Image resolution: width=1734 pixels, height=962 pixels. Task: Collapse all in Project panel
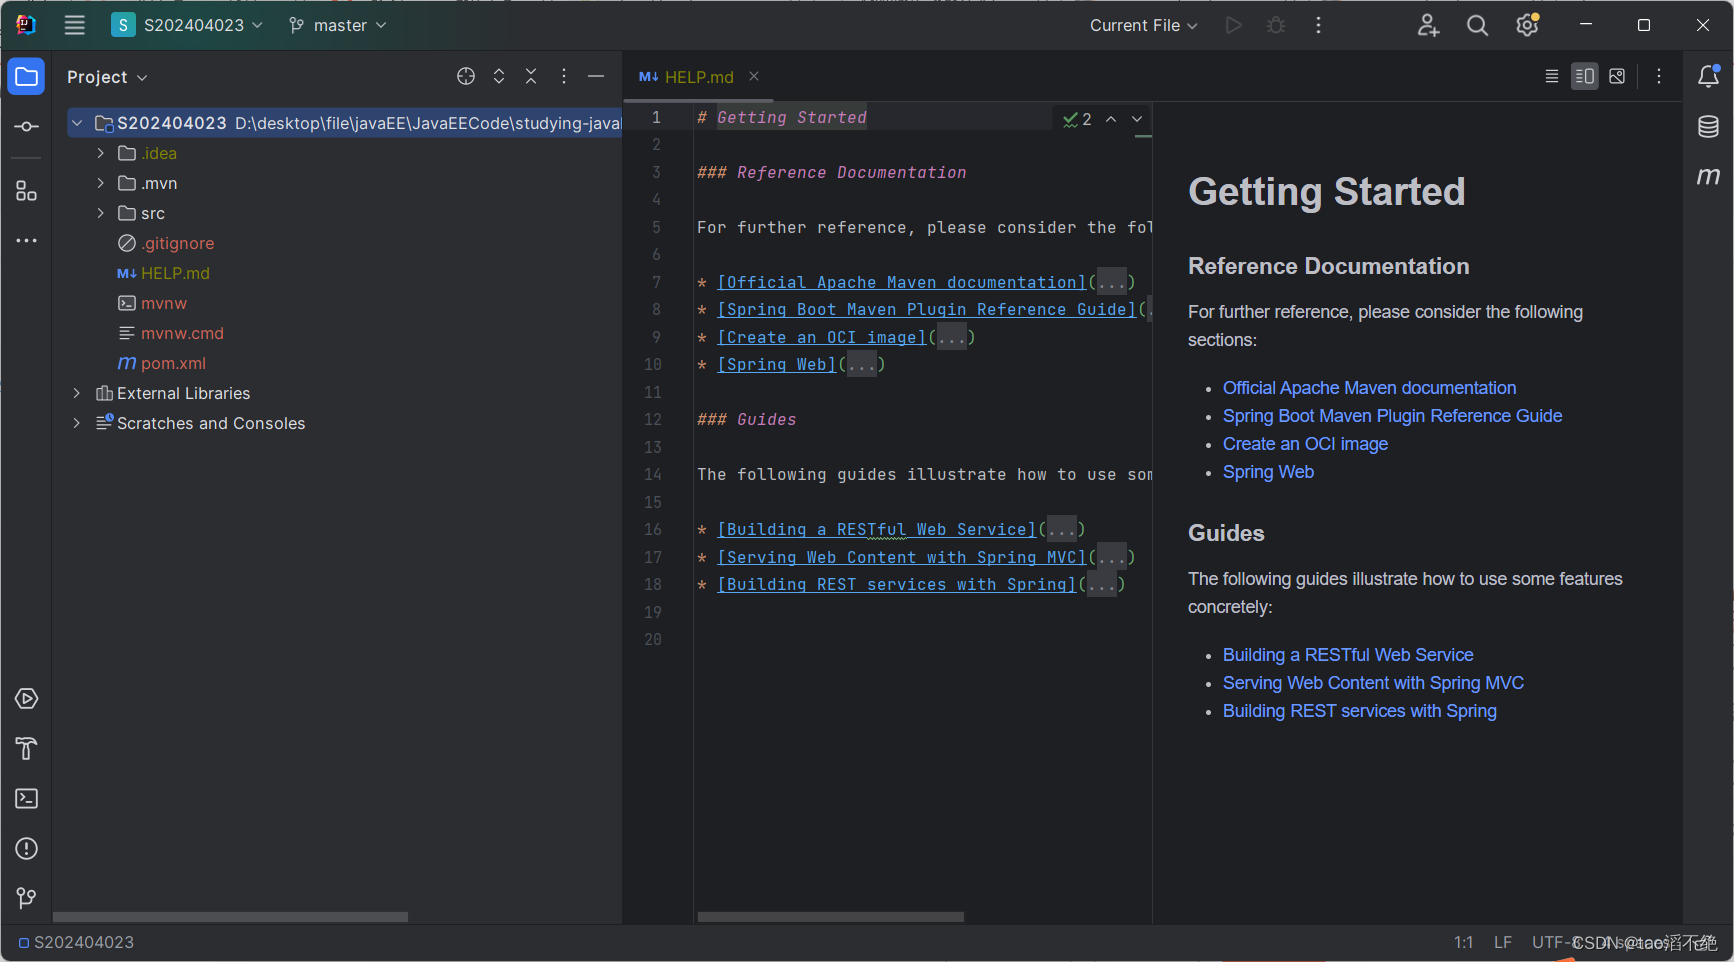point(531,77)
